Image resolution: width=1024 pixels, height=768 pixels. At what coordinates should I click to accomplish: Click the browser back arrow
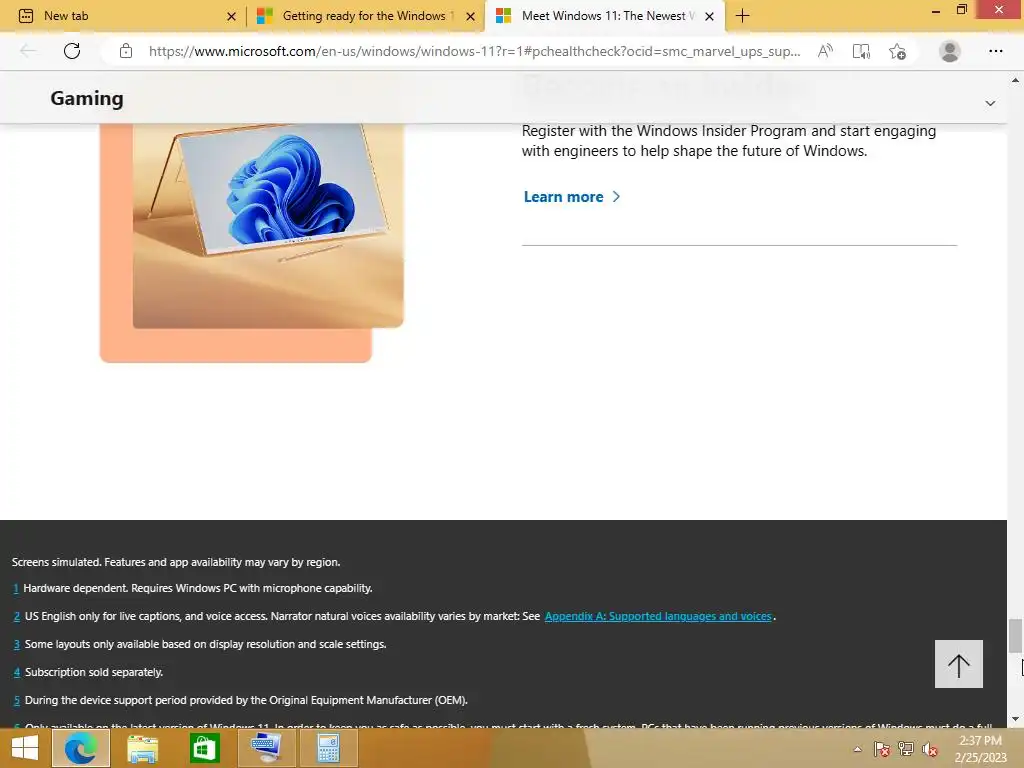click(x=28, y=51)
